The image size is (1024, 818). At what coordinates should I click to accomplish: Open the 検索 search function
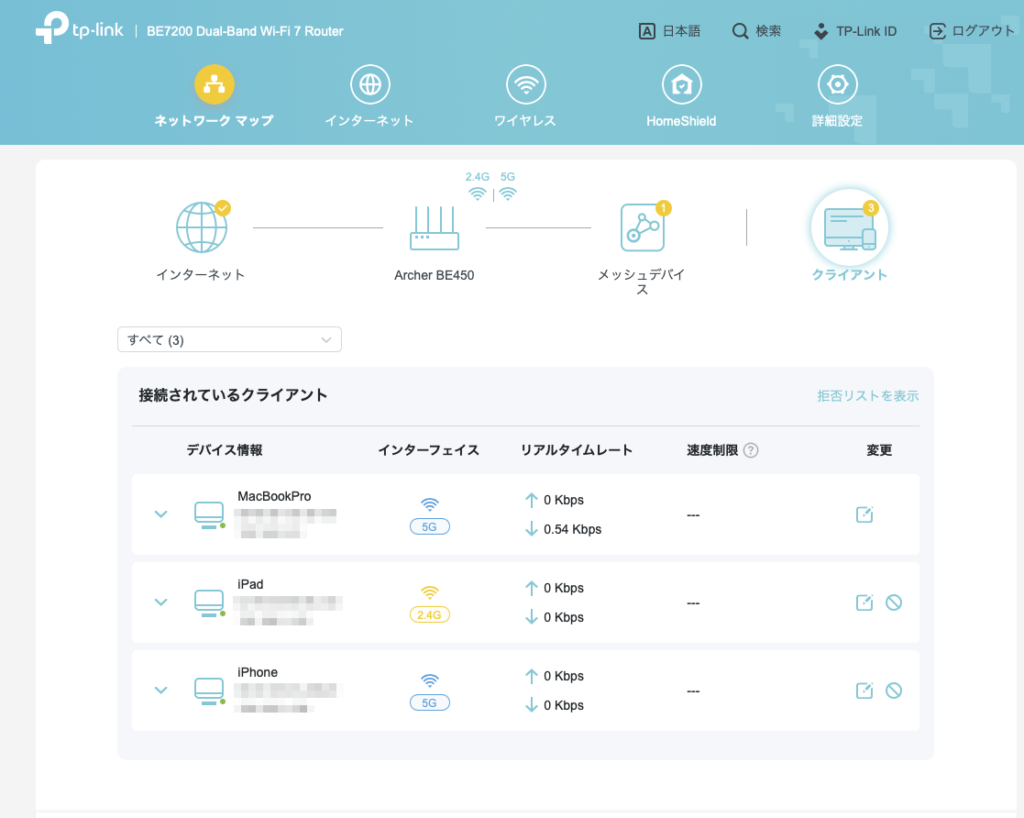757,31
